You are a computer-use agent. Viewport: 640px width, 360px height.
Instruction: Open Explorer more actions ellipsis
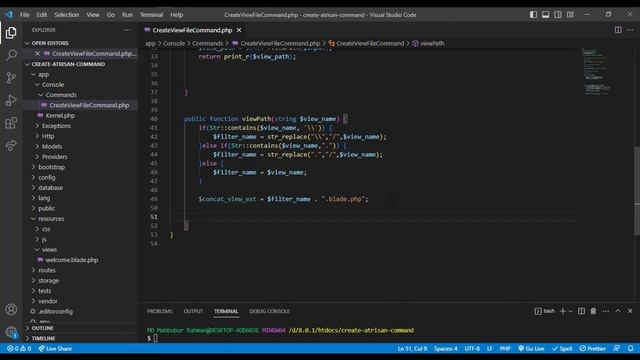[x=127, y=30]
